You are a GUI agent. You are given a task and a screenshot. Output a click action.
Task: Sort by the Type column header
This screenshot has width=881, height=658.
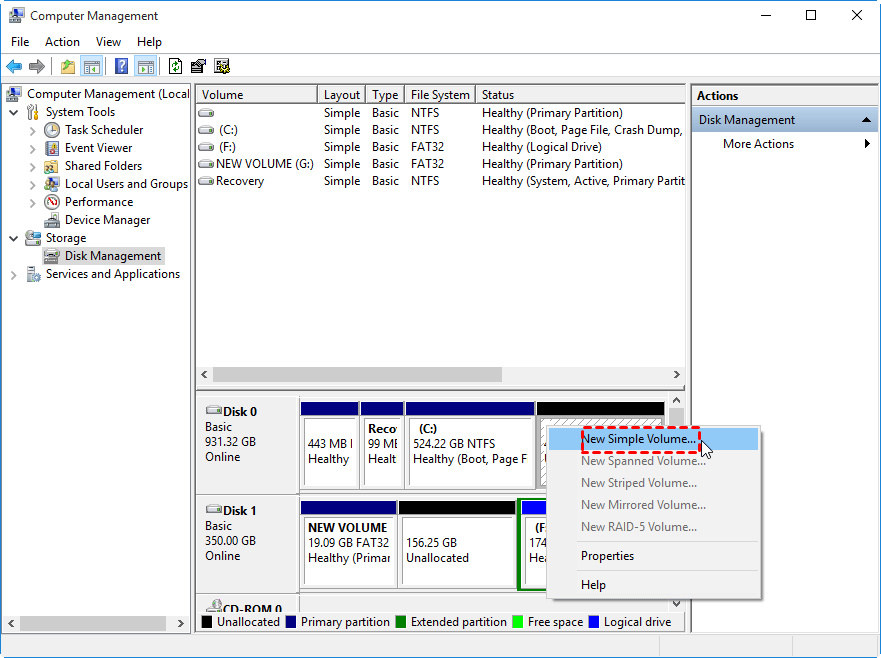385,94
